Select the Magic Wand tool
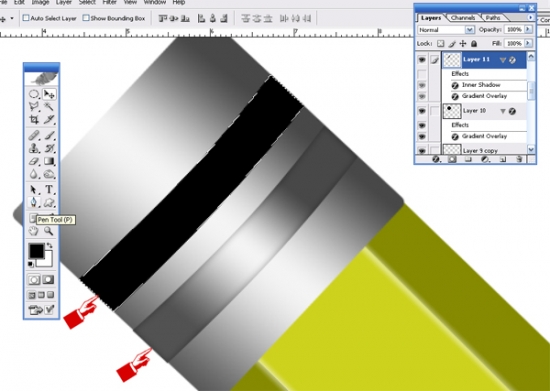Image resolution: width=550 pixels, height=391 pixels. [49, 107]
